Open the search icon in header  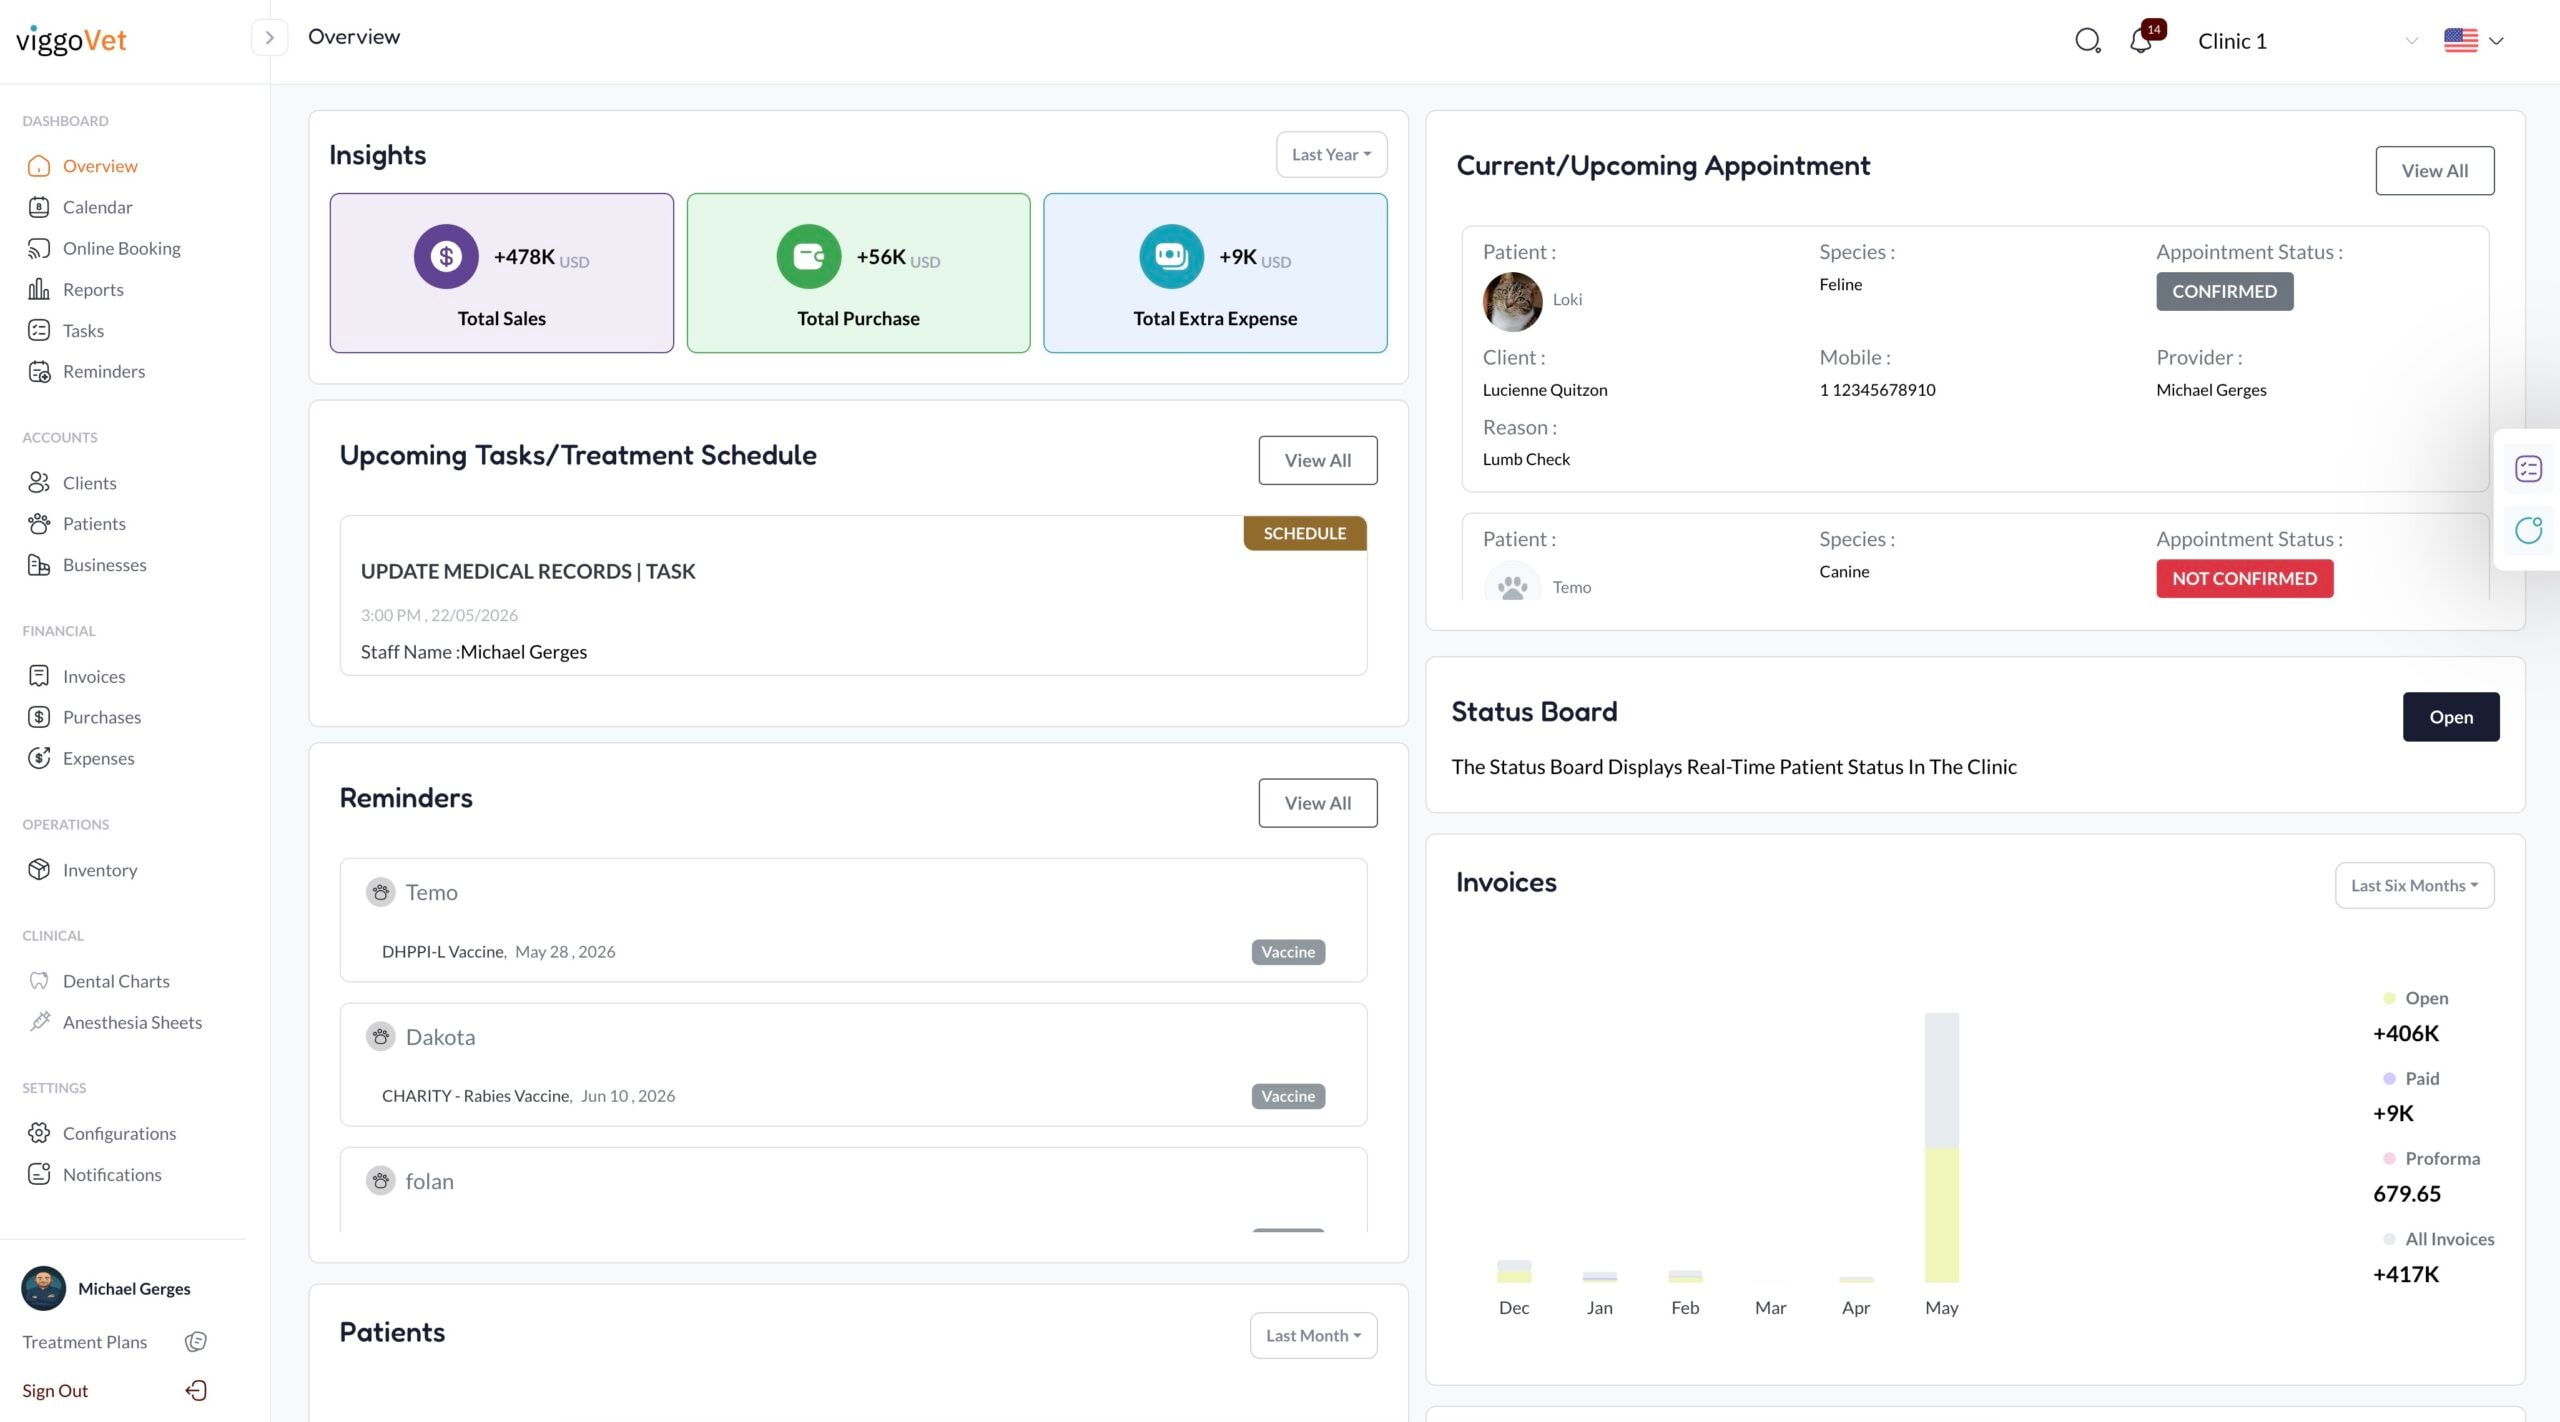(2087, 41)
